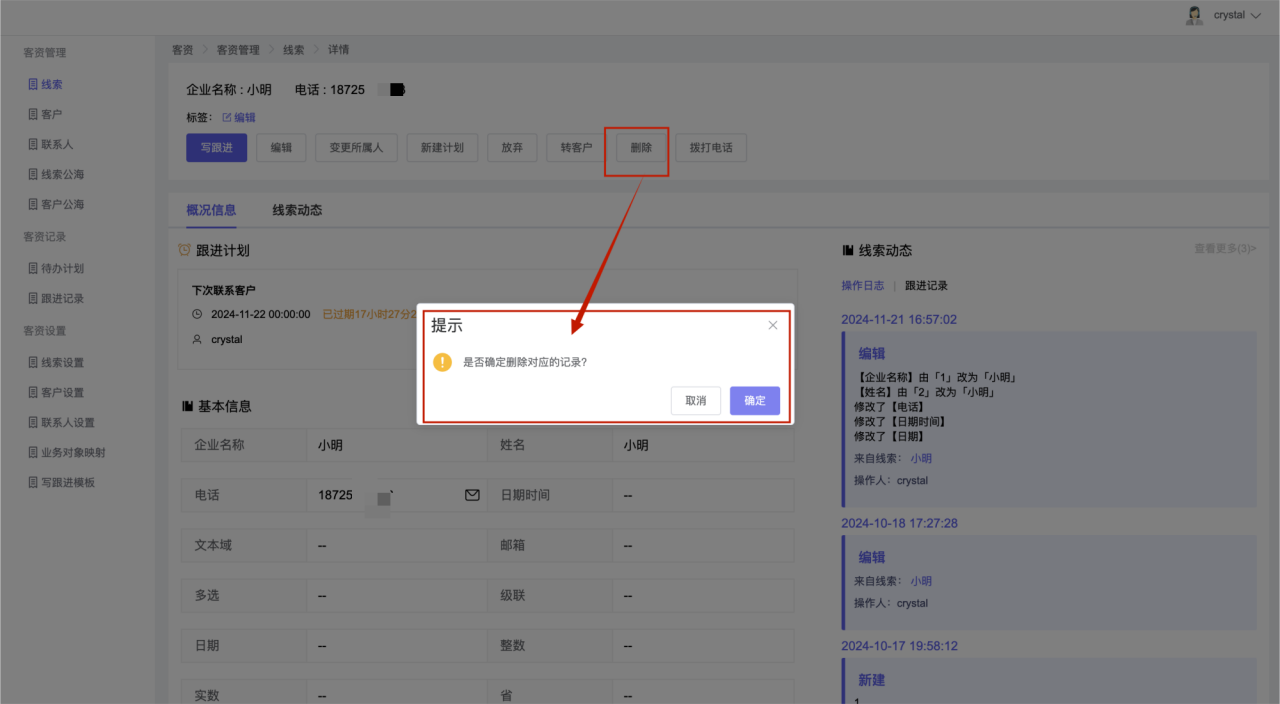Open 线索 in the sidebar
Image resolution: width=1280 pixels, height=704 pixels.
click(x=52, y=85)
